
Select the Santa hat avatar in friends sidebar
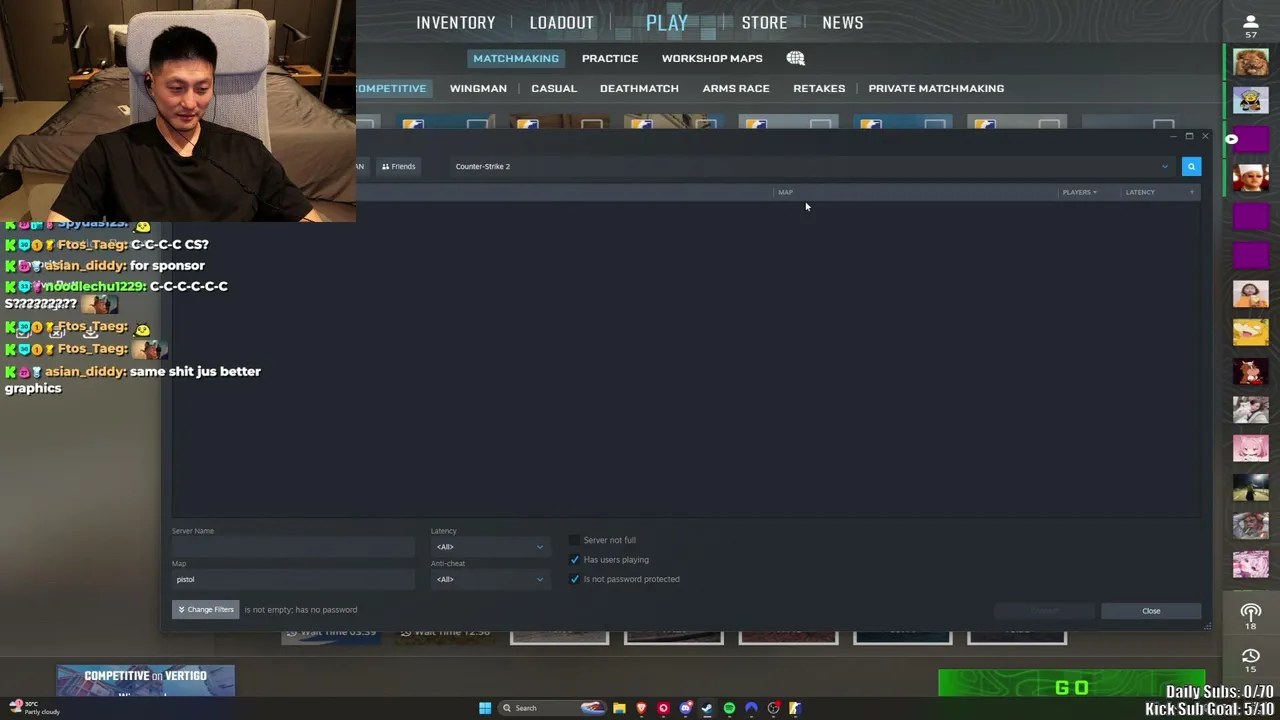point(1250,177)
